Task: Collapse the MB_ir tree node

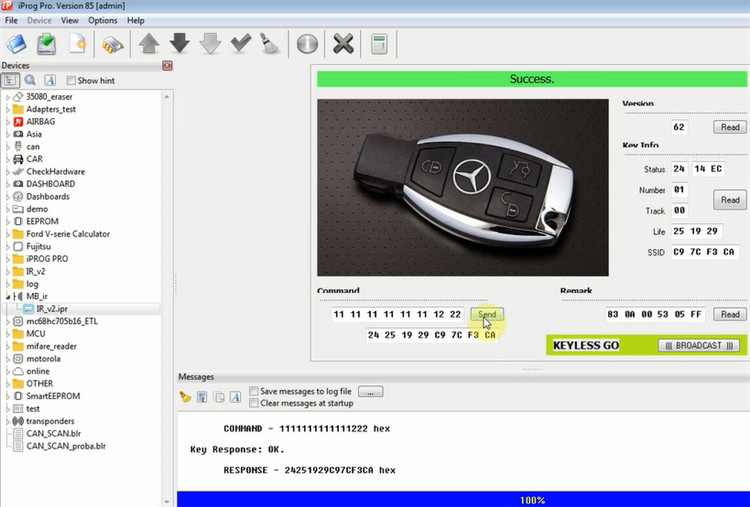Action: (x=8, y=297)
